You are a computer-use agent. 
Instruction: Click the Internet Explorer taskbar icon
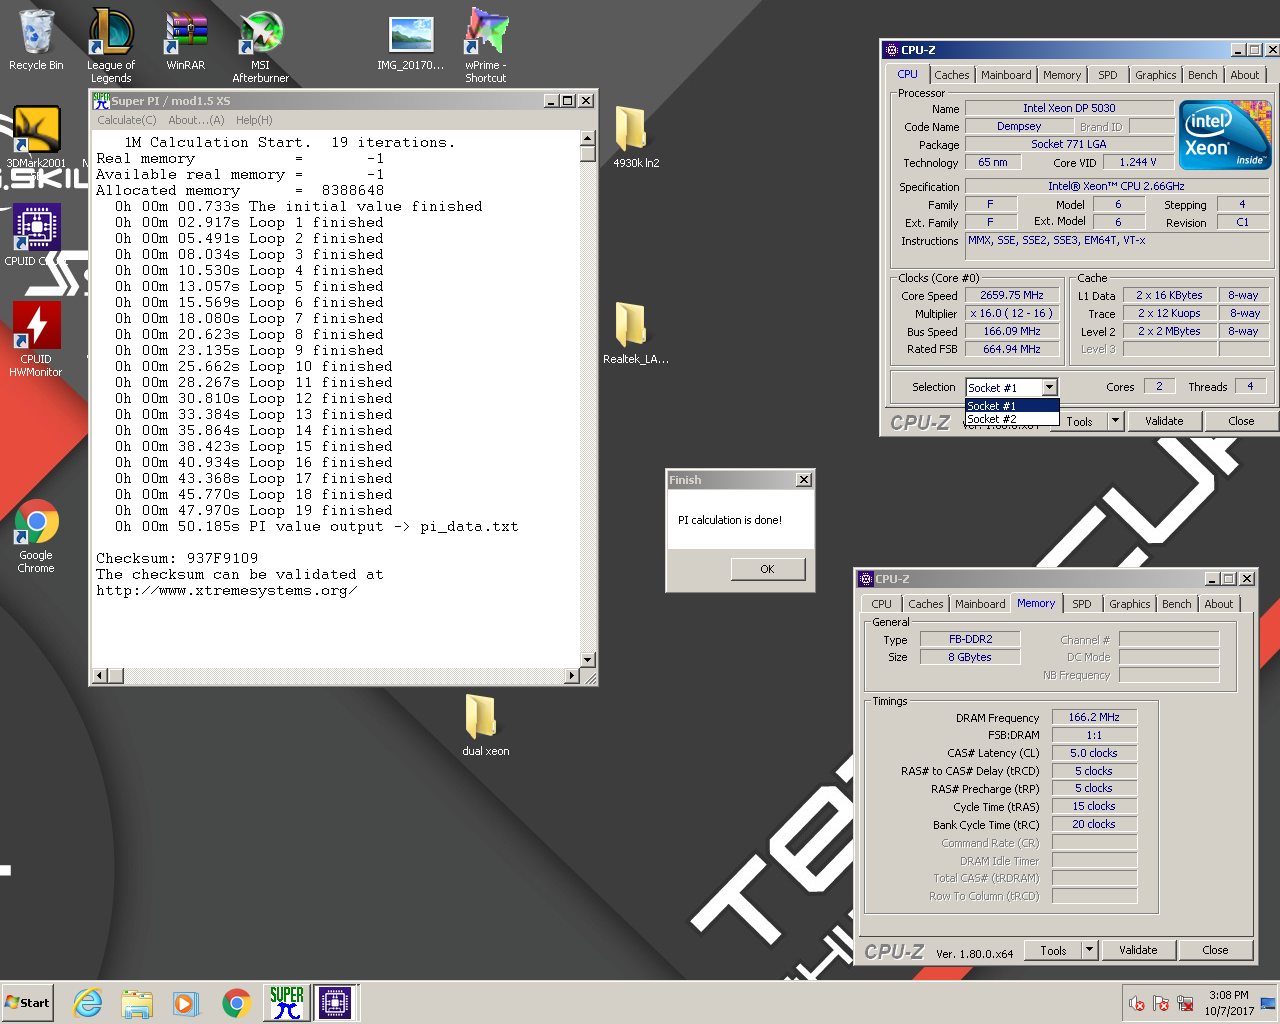click(88, 1003)
